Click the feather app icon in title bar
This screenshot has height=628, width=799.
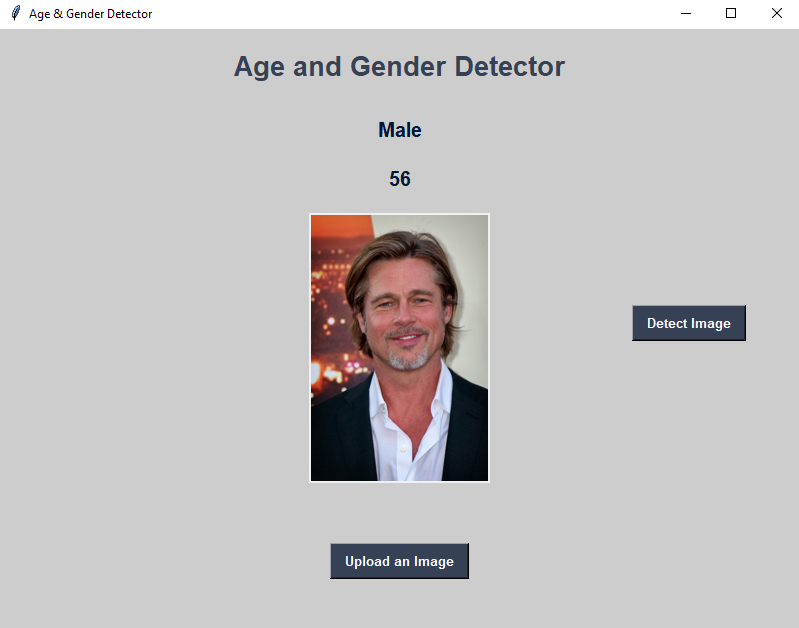point(16,13)
